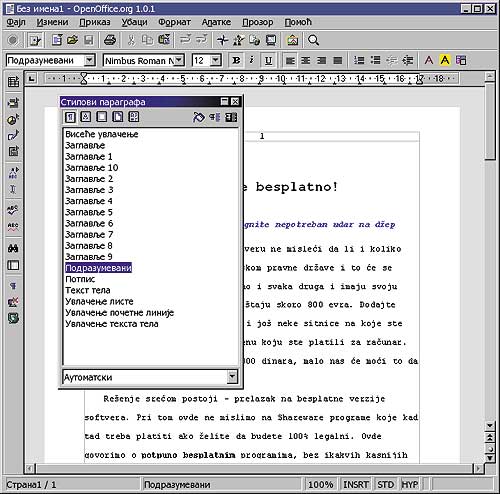This screenshot has width=500, height=494.
Task: Click the Print document icon
Action: click(x=110, y=40)
